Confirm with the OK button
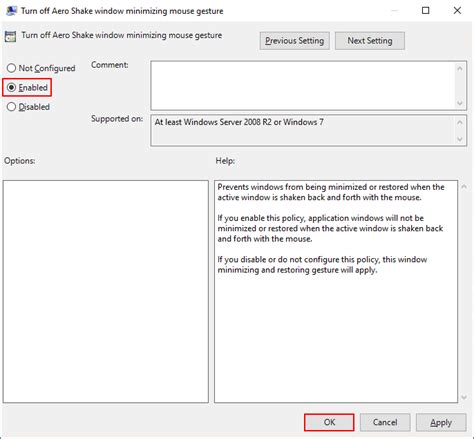This screenshot has width=474, height=439. (x=329, y=422)
